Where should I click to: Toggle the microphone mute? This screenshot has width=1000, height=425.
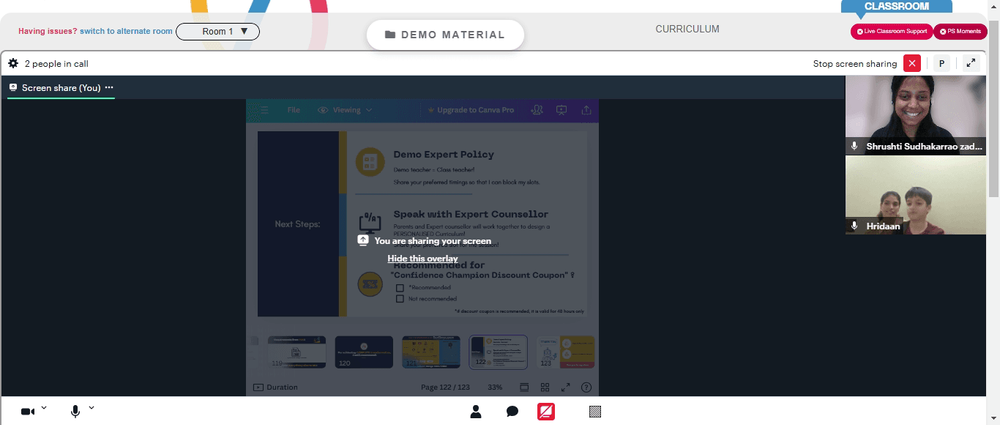tap(75, 412)
